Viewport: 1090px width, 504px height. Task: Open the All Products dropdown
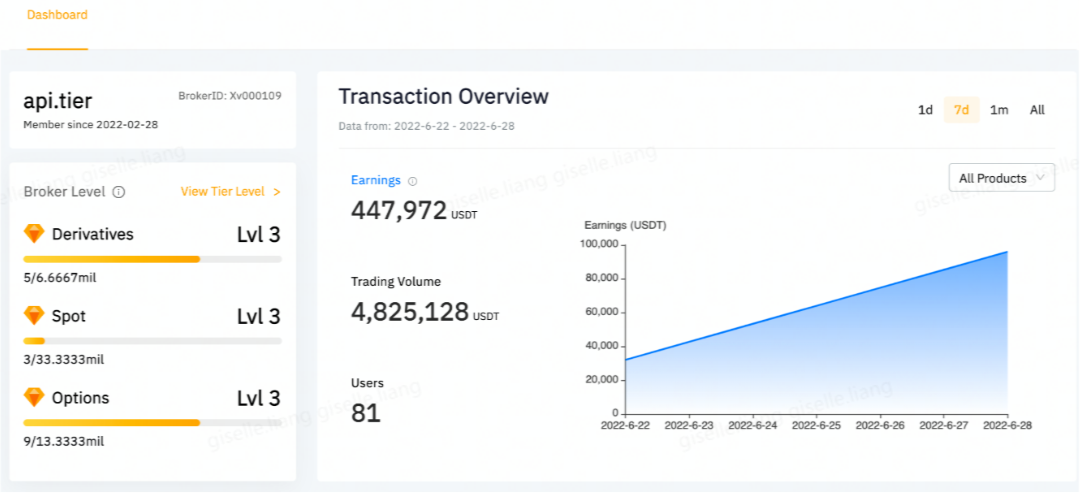pyautogui.click(x=1001, y=178)
